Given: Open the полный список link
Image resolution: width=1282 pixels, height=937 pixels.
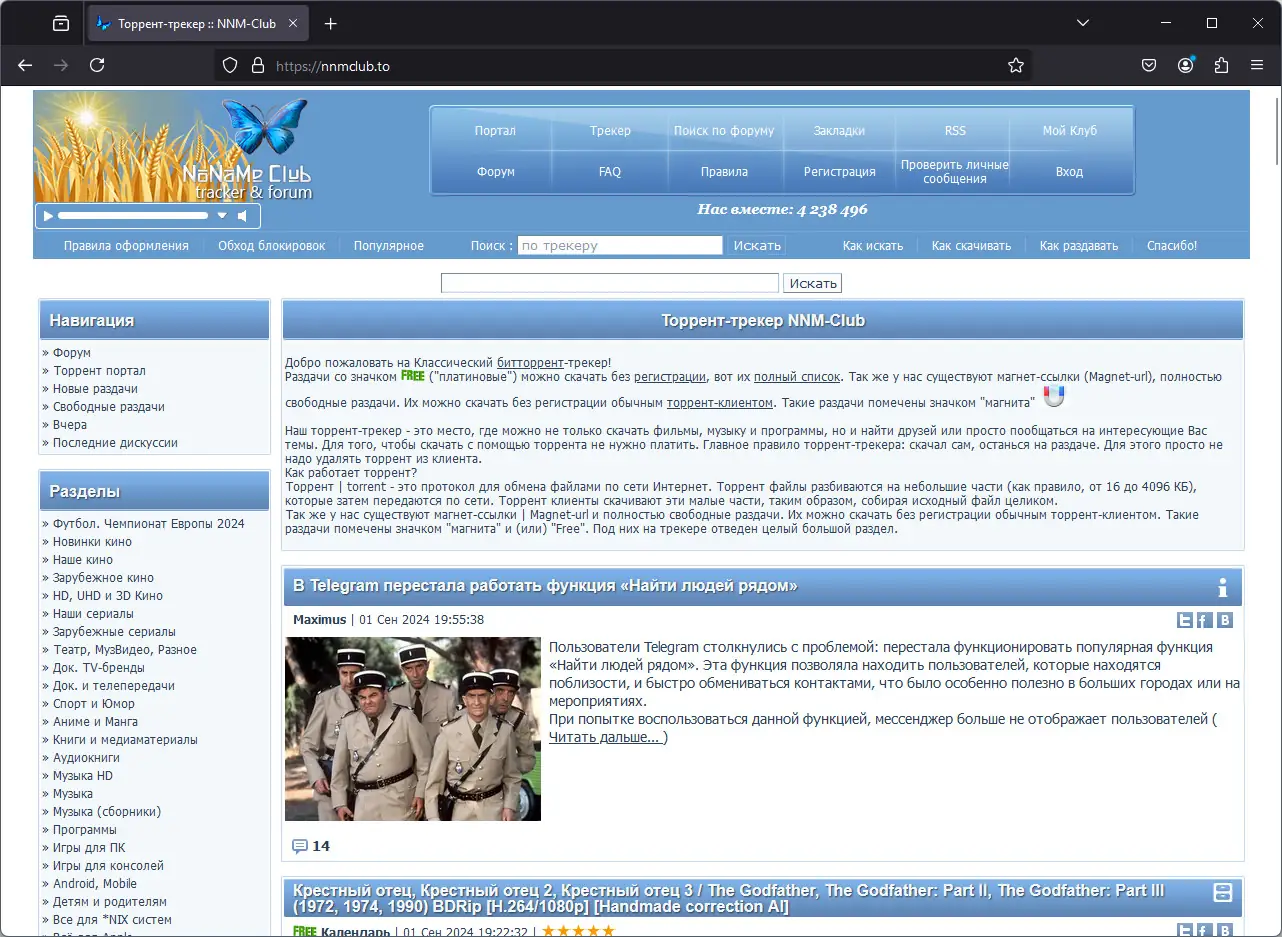Looking at the screenshot, I should pos(797,377).
